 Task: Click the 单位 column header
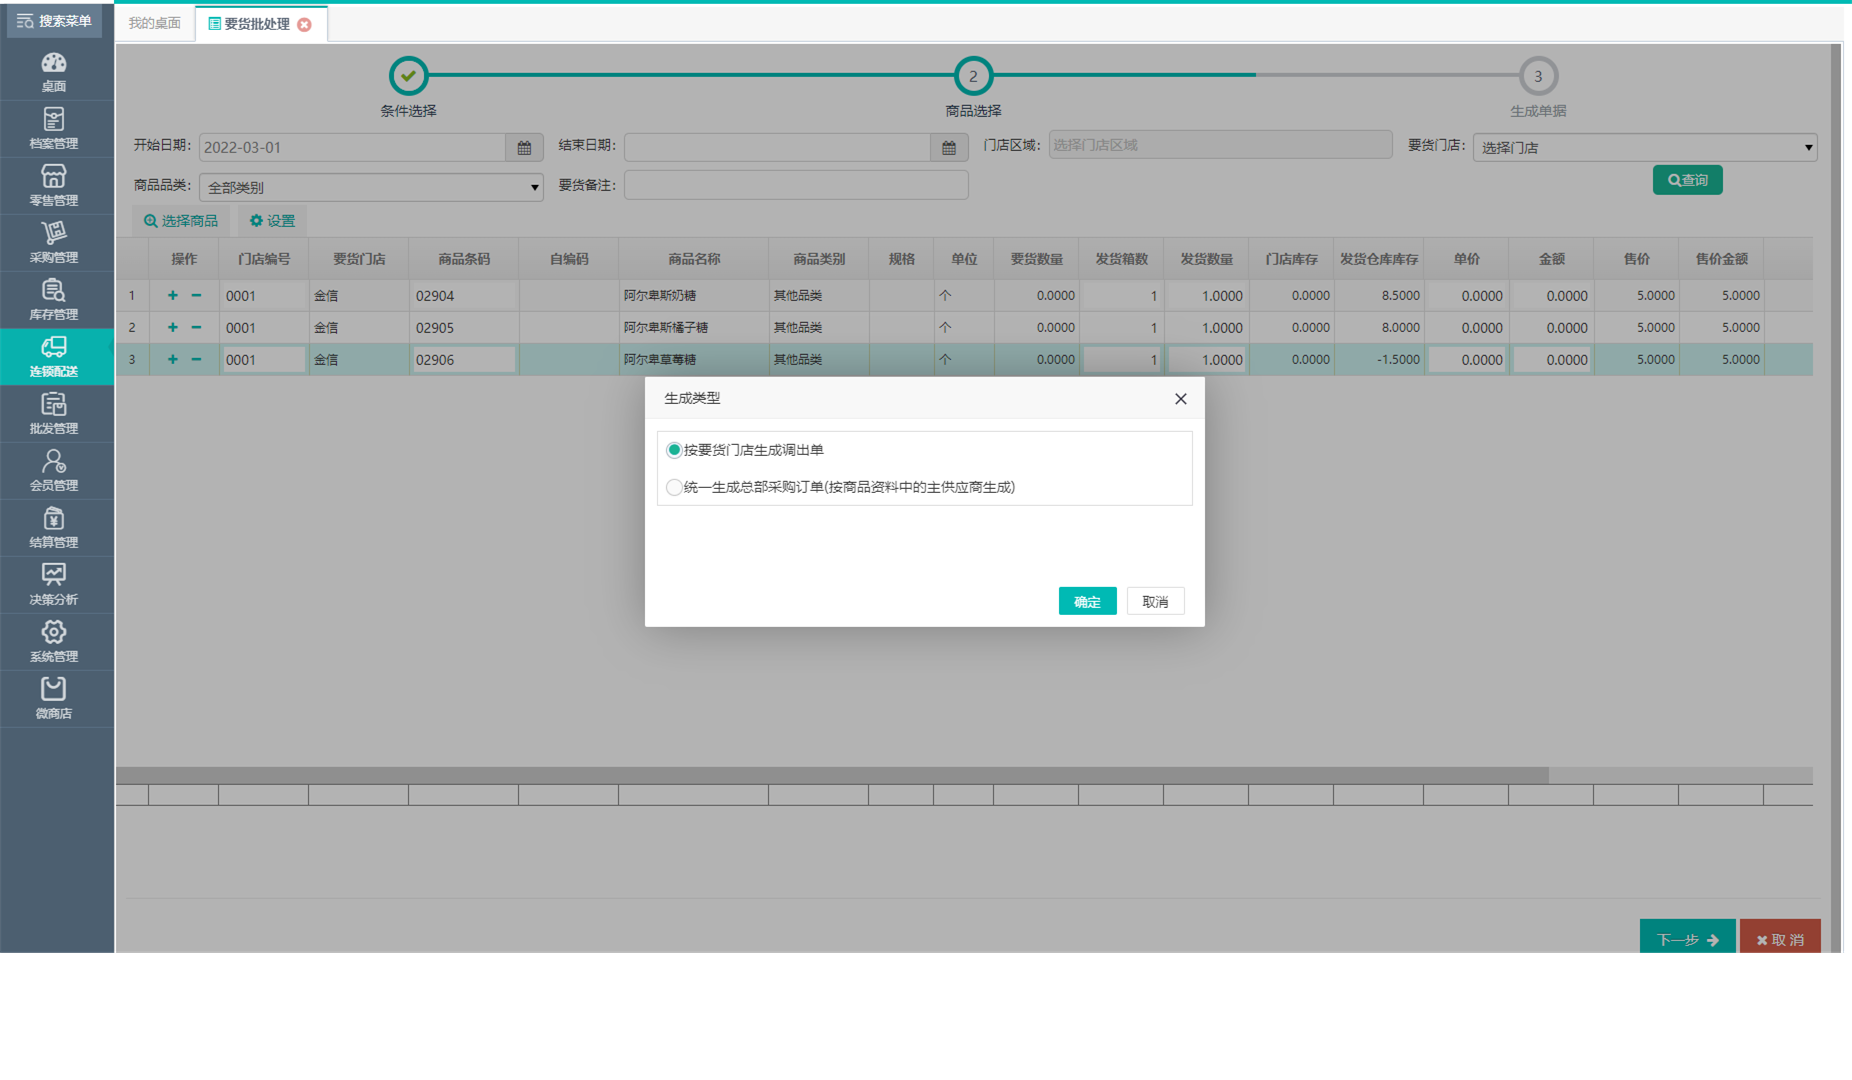pos(964,259)
